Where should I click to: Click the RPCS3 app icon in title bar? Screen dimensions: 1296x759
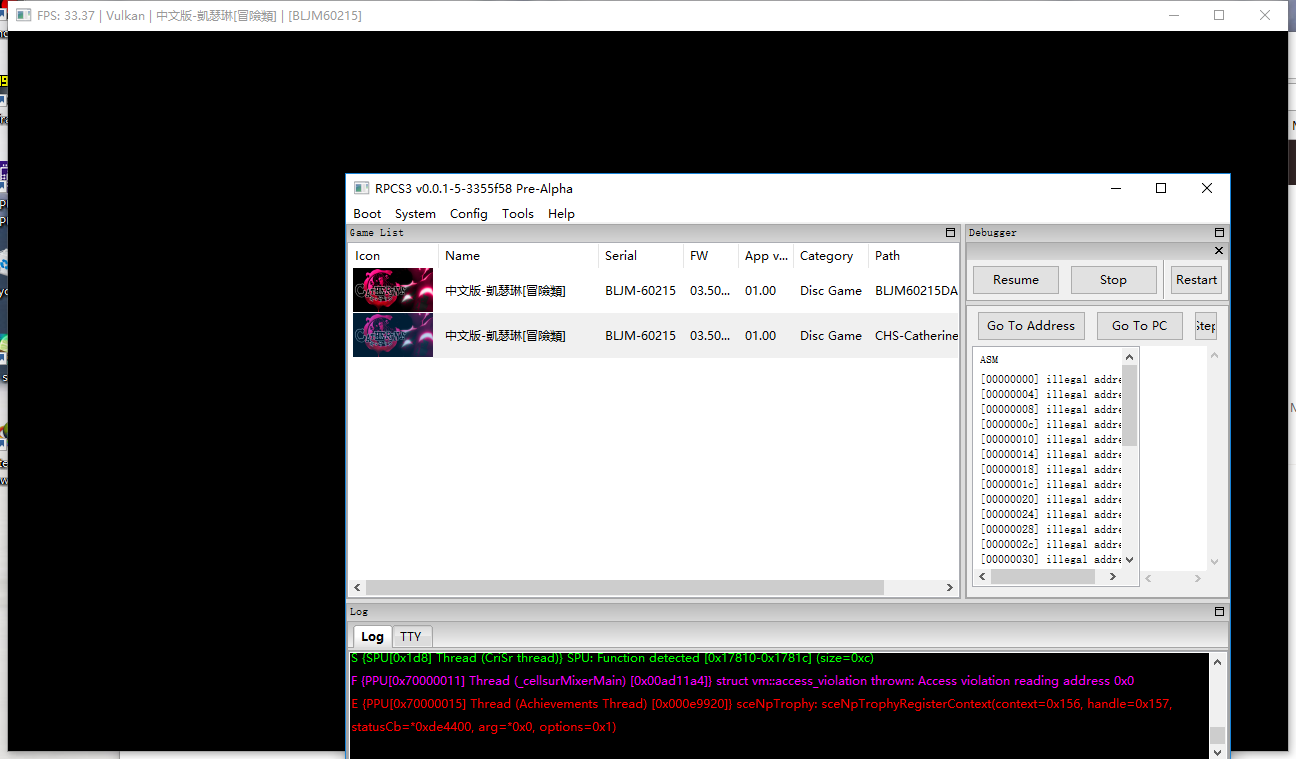click(361, 188)
